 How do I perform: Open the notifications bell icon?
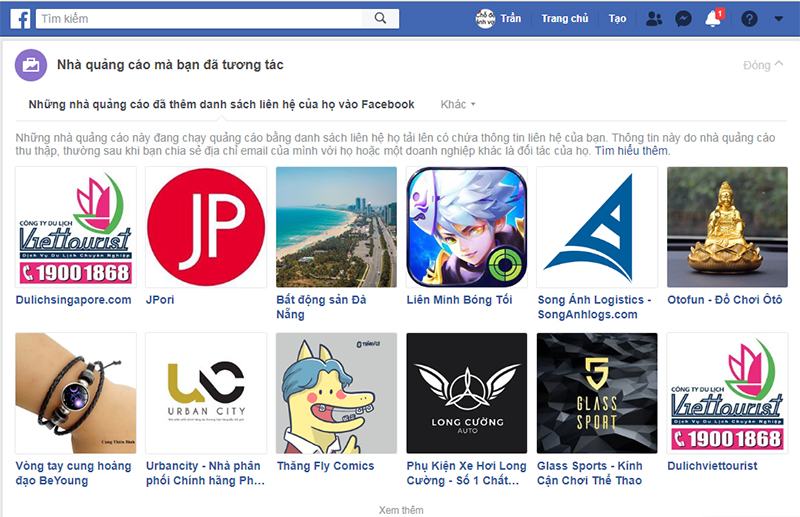(713, 19)
